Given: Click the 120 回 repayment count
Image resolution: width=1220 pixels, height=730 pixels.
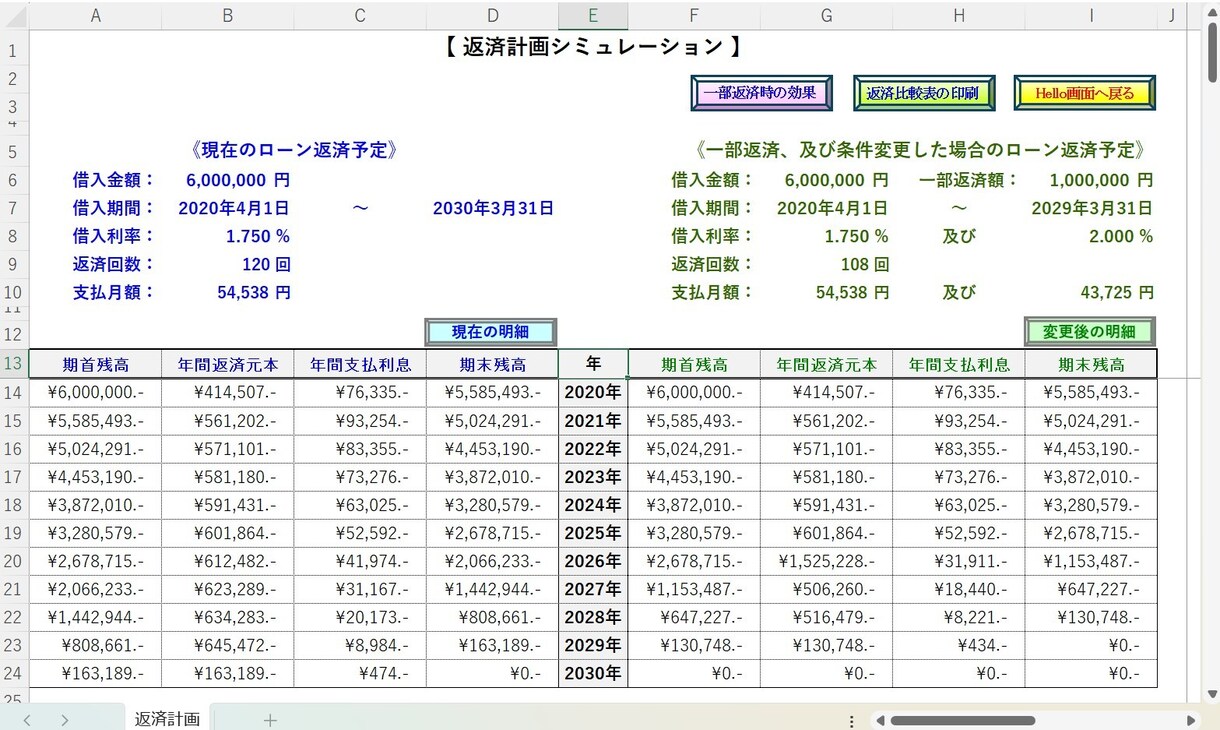Looking at the screenshot, I should pyautogui.click(x=266, y=264).
